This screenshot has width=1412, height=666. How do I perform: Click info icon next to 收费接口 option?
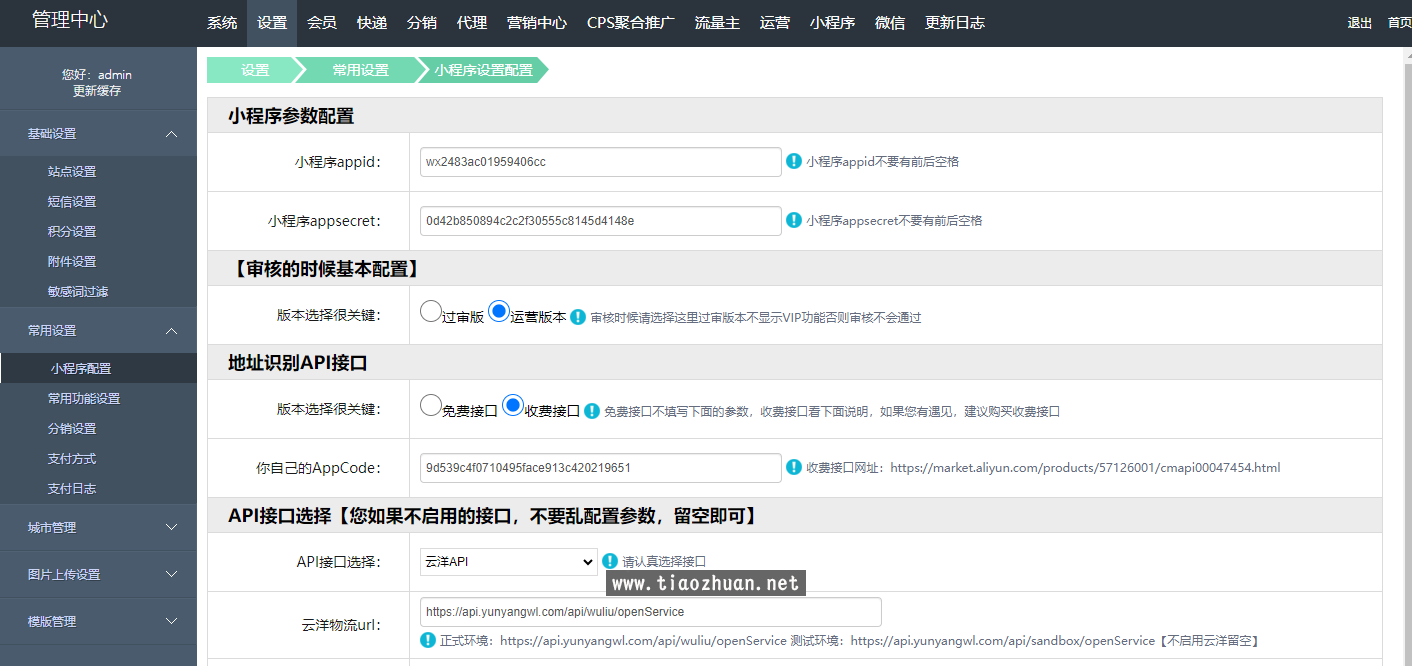coord(592,411)
